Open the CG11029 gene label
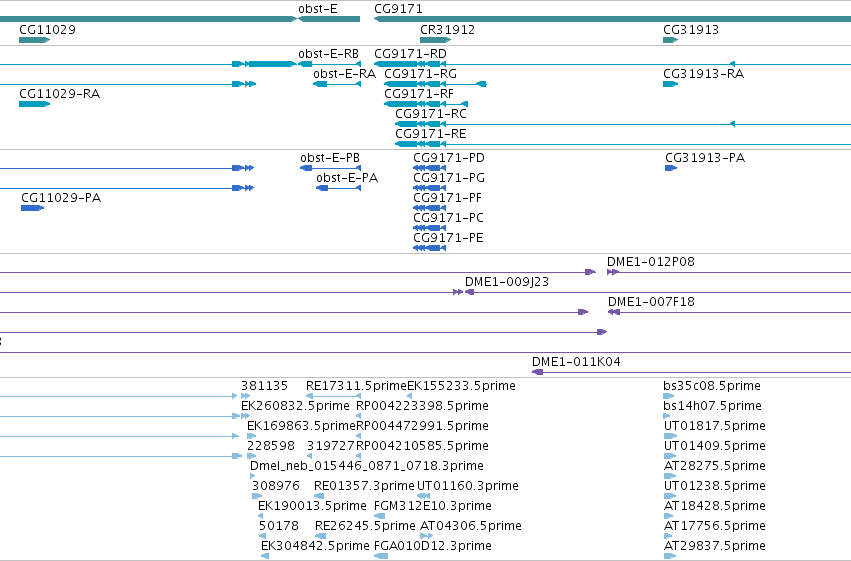Image resolution: width=851 pixels, height=561 pixels. (47, 30)
